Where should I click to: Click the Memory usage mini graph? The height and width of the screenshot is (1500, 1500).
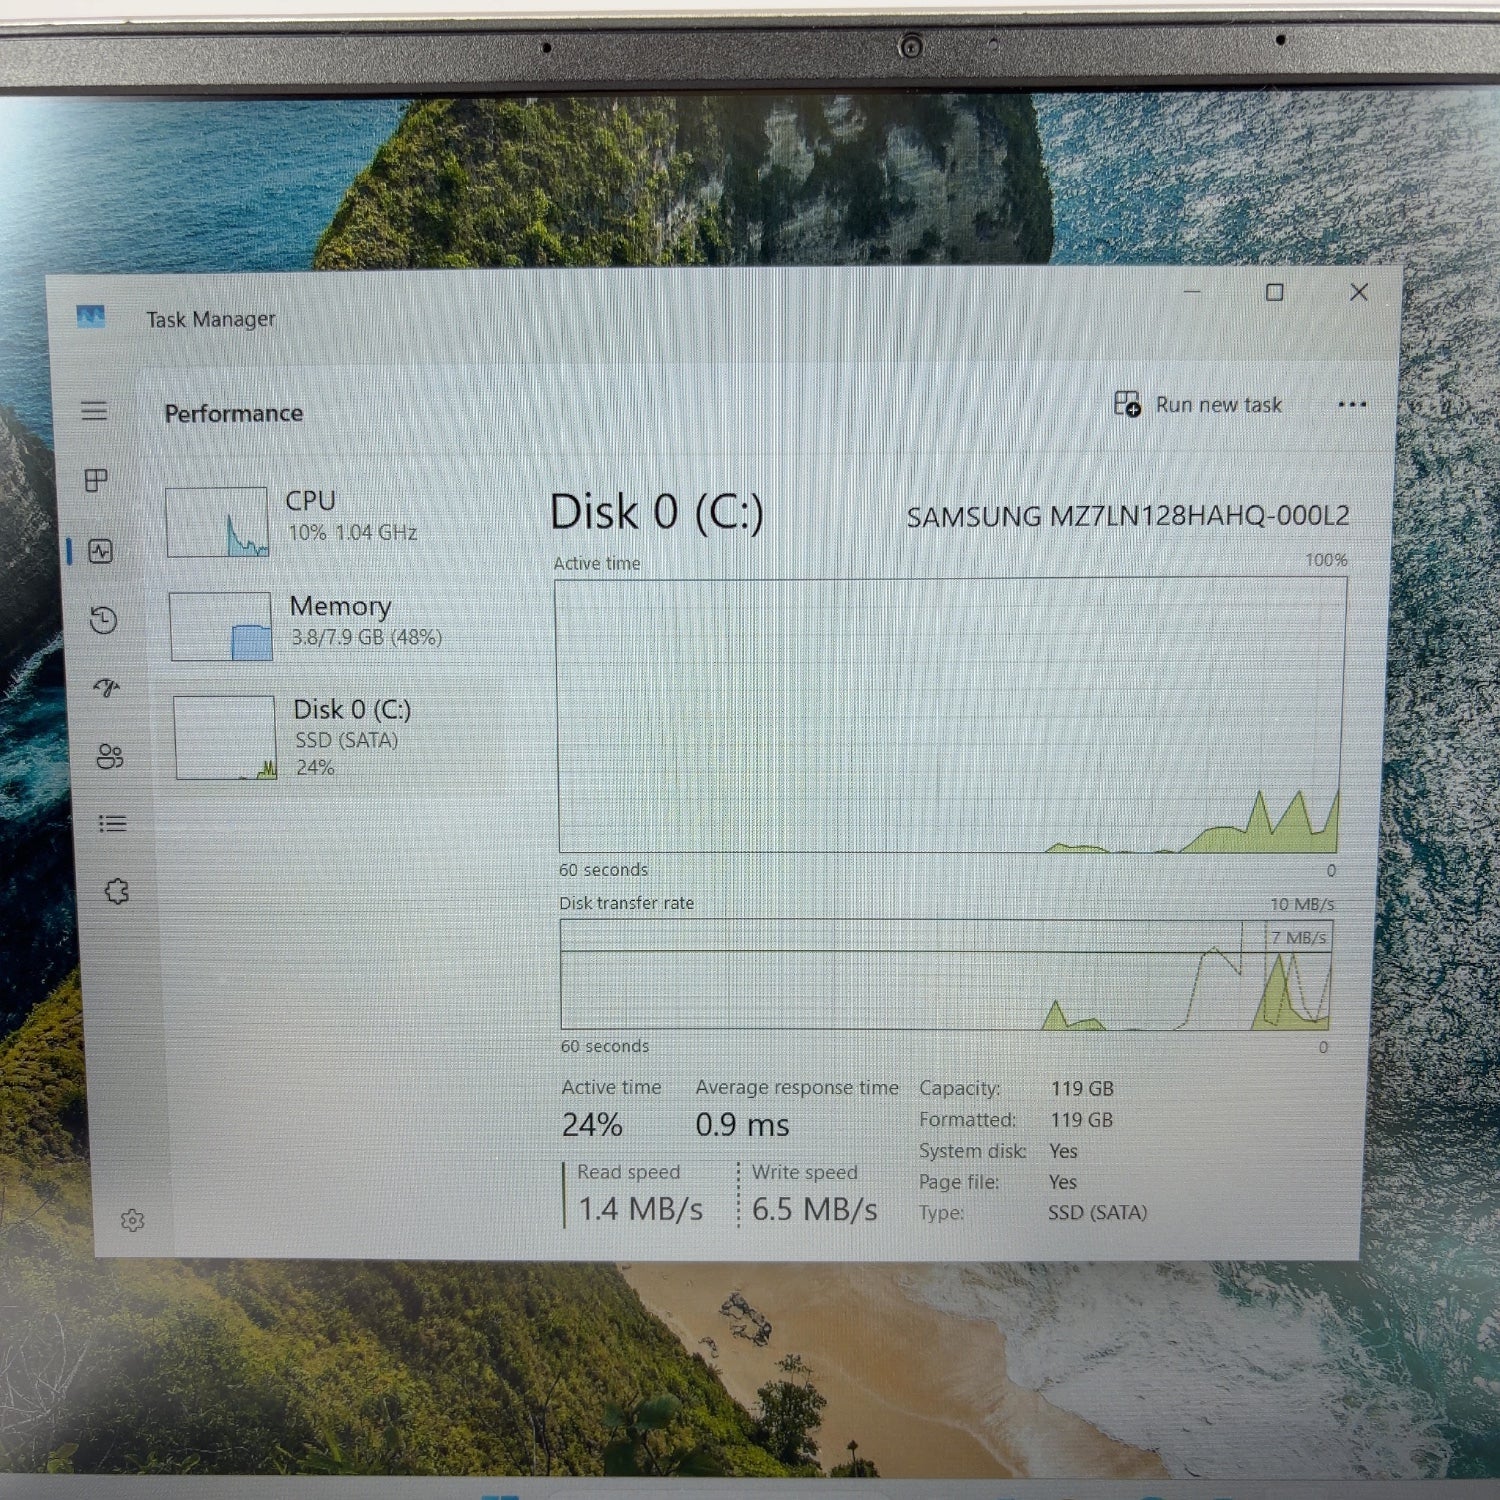pyautogui.click(x=220, y=626)
